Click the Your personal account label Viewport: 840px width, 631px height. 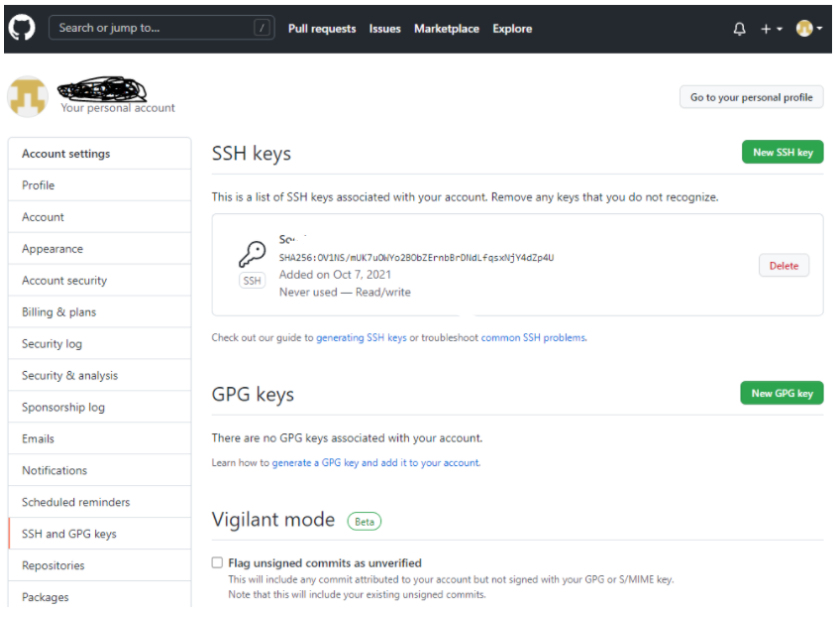tap(118, 108)
